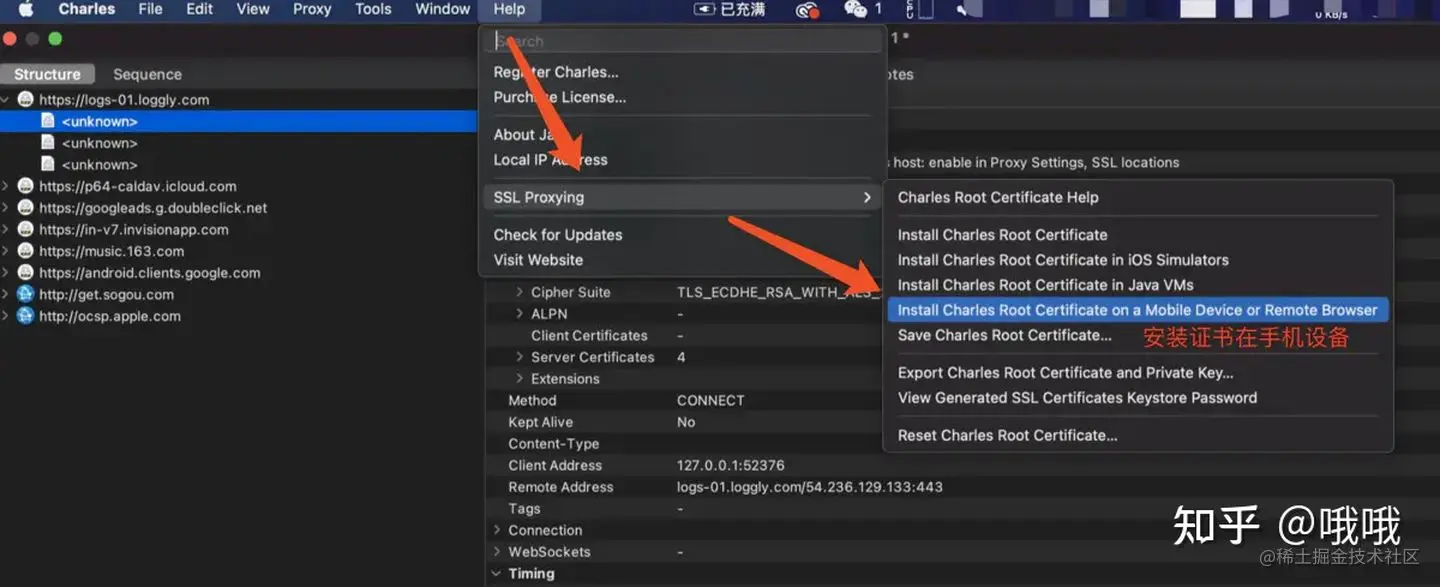The image size is (1440, 587).
Task: Expand the Server Certificates row
Action: pos(520,357)
